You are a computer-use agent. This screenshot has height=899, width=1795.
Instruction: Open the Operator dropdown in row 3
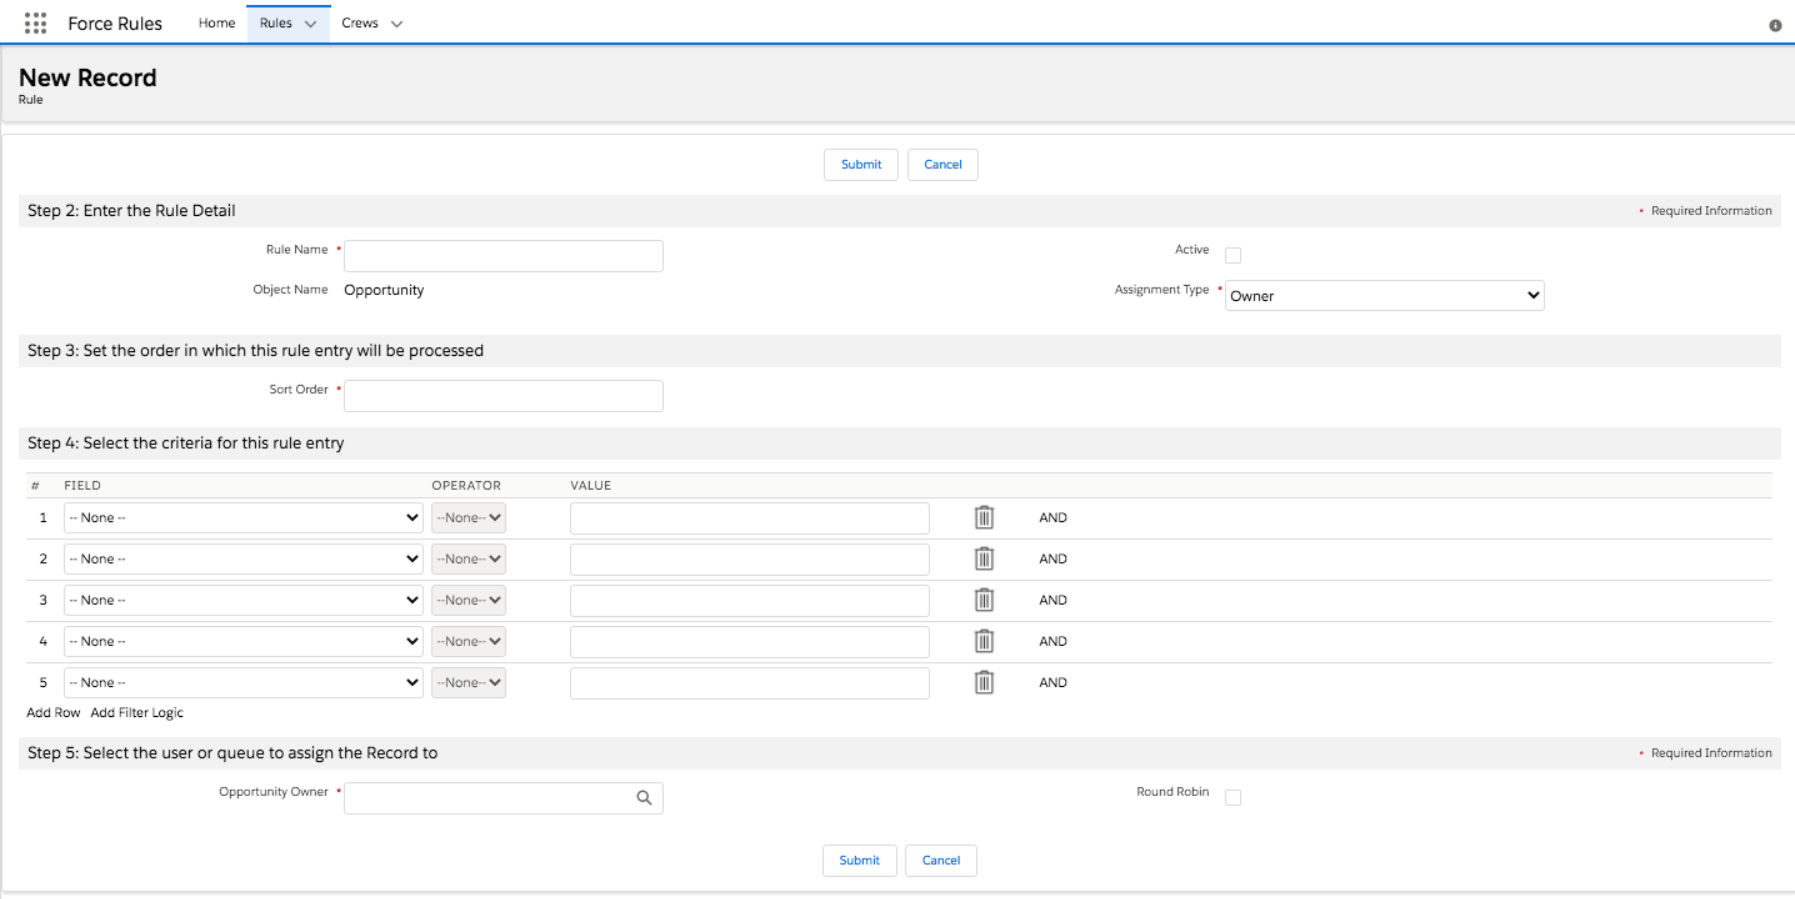pyautogui.click(x=468, y=600)
